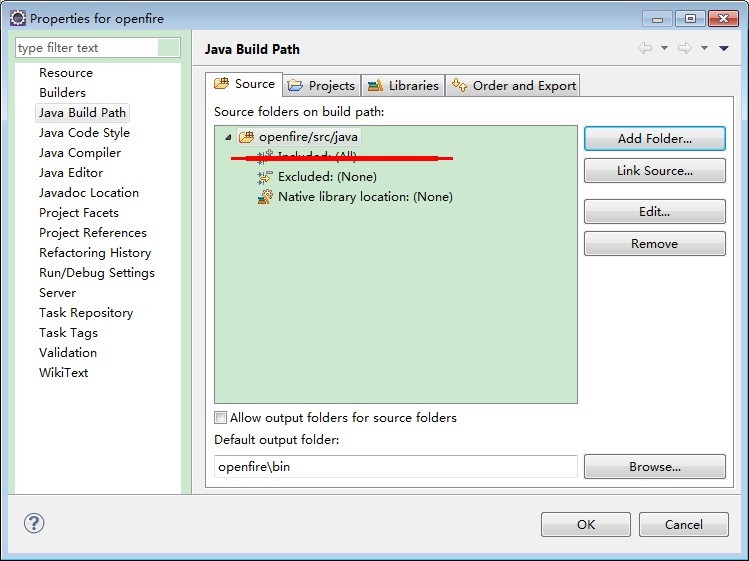Click the forward navigation arrow icon
The width and height of the screenshot is (749, 561).
tap(685, 48)
